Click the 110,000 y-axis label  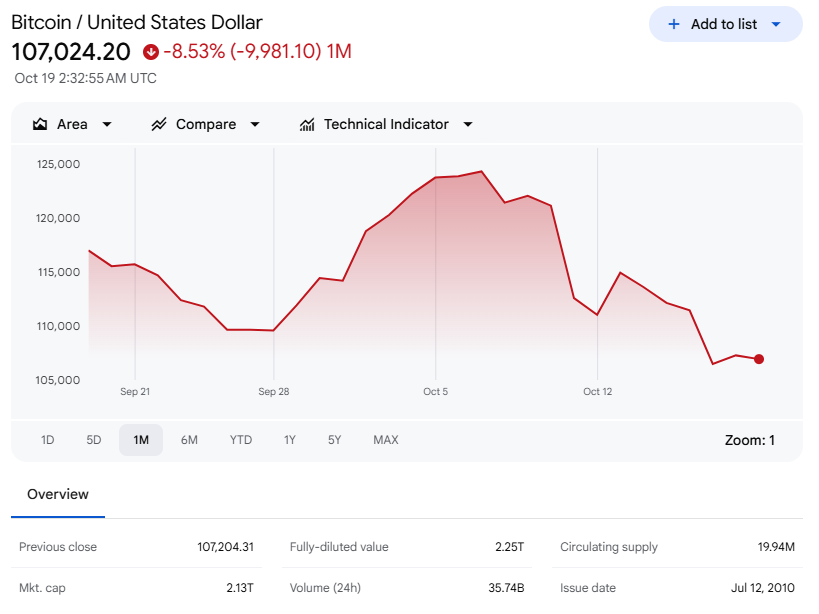click(58, 326)
